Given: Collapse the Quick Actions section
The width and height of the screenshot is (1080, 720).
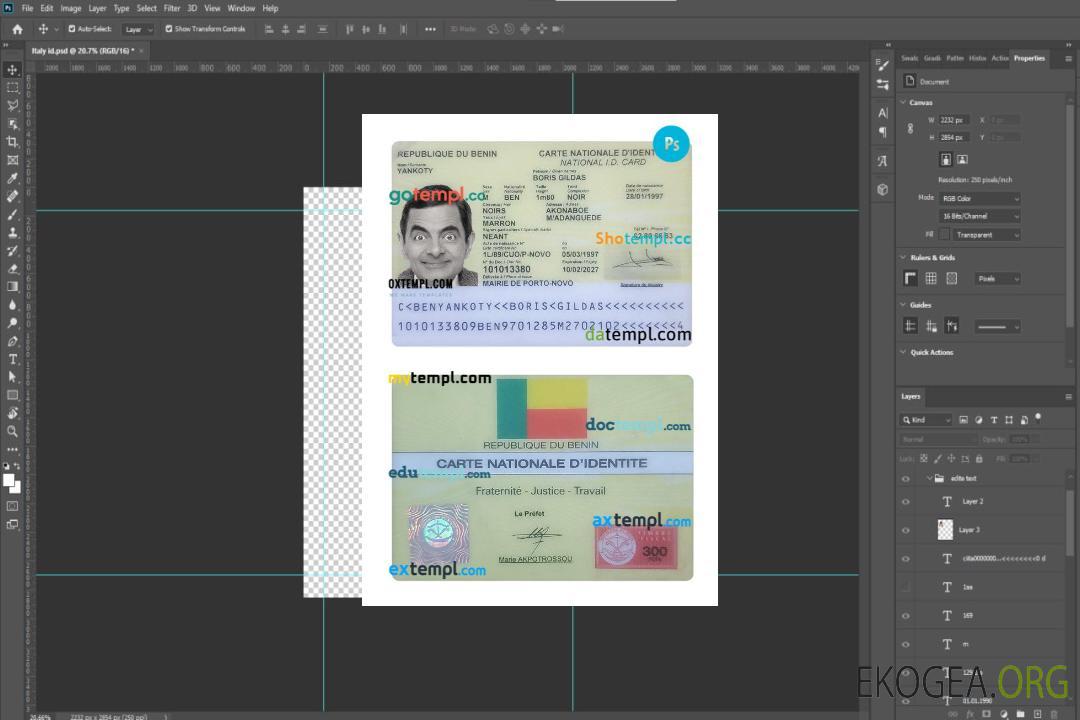Looking at the screenshot, I should (904, 352).
